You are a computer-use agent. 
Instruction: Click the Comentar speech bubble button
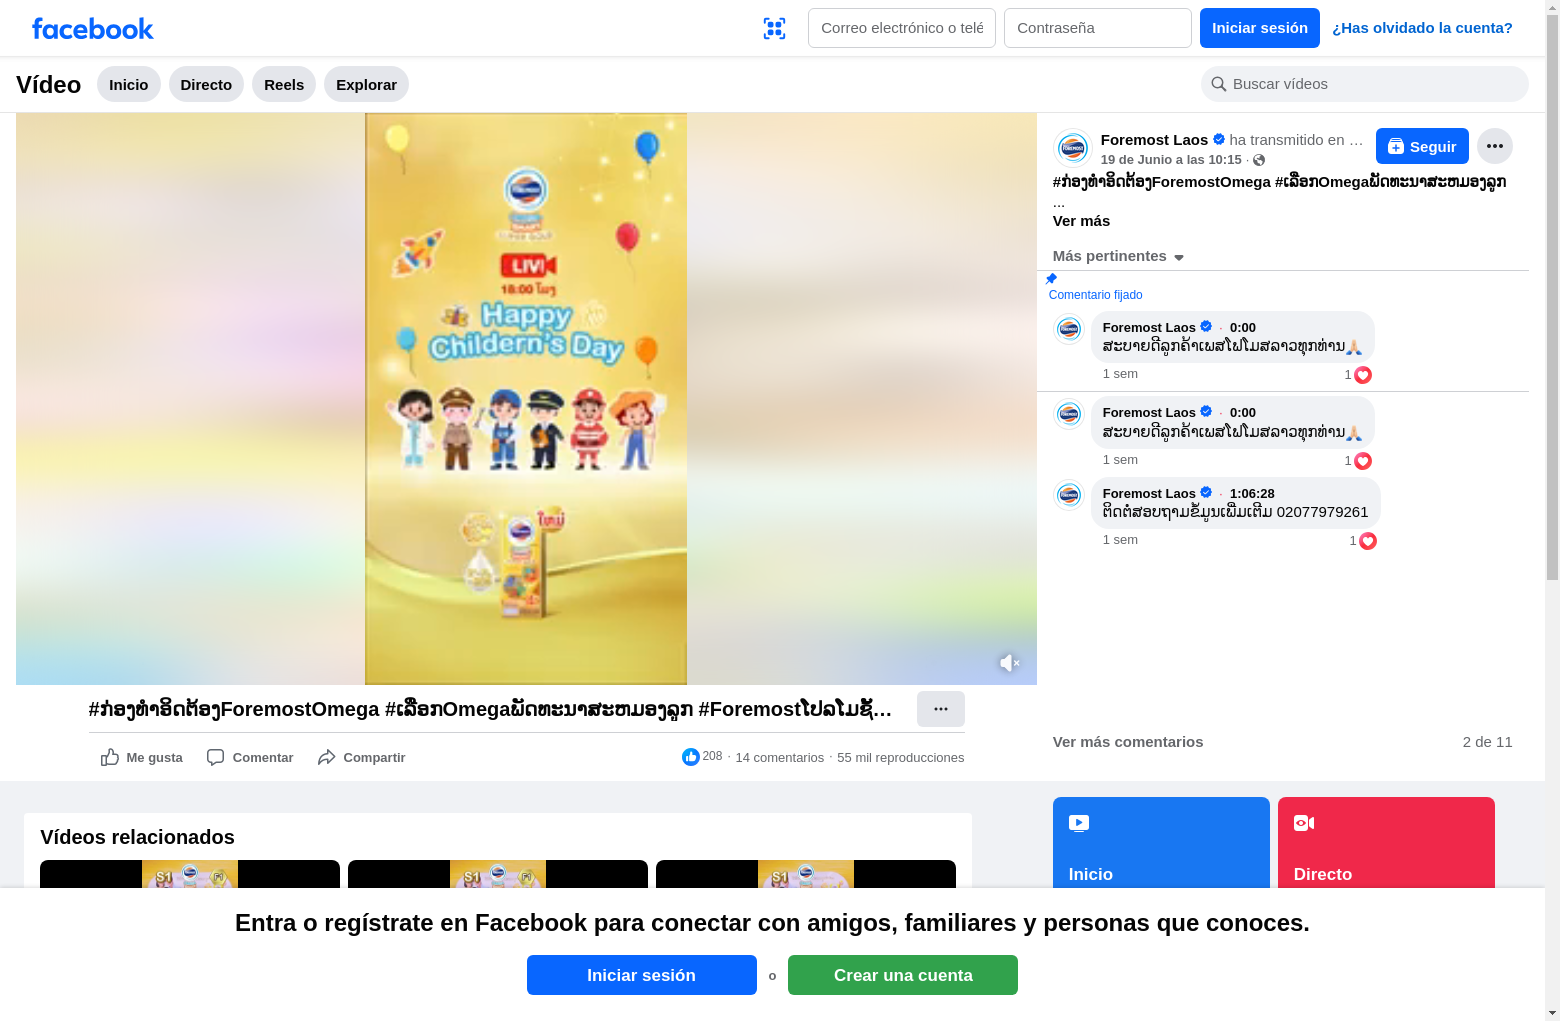pyautogui.click(x=250, y=757)
